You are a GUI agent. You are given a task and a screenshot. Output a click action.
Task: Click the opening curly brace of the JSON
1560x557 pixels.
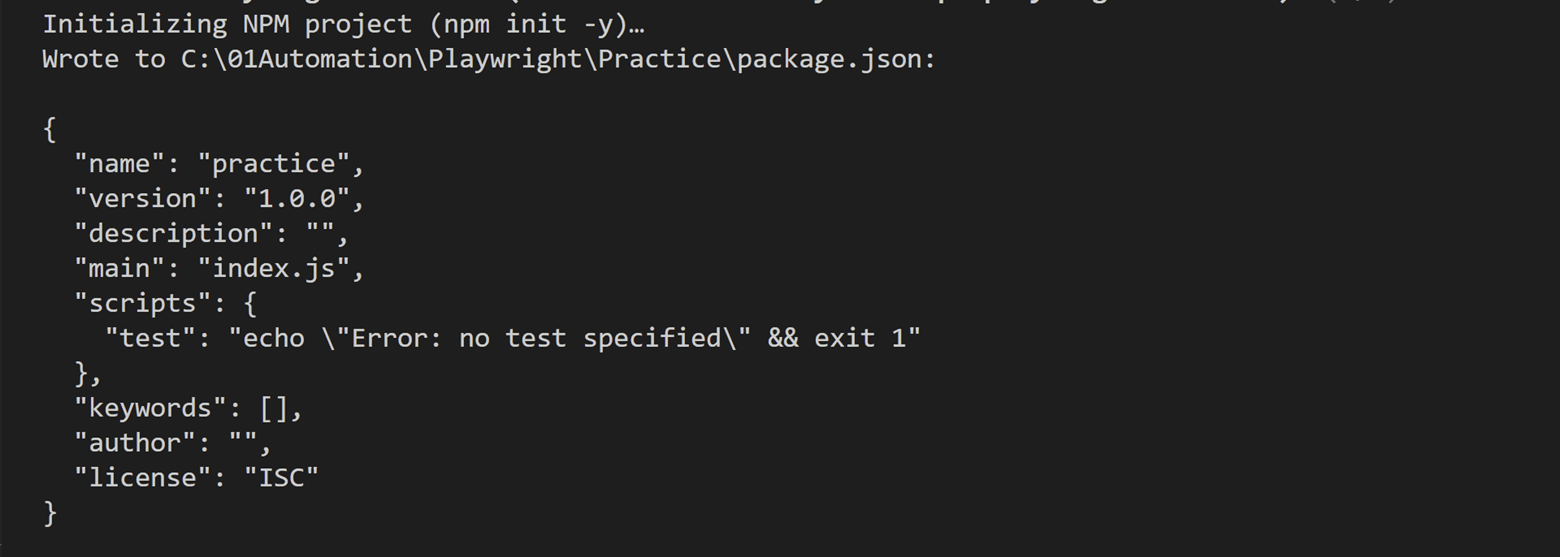coord(50,129)
